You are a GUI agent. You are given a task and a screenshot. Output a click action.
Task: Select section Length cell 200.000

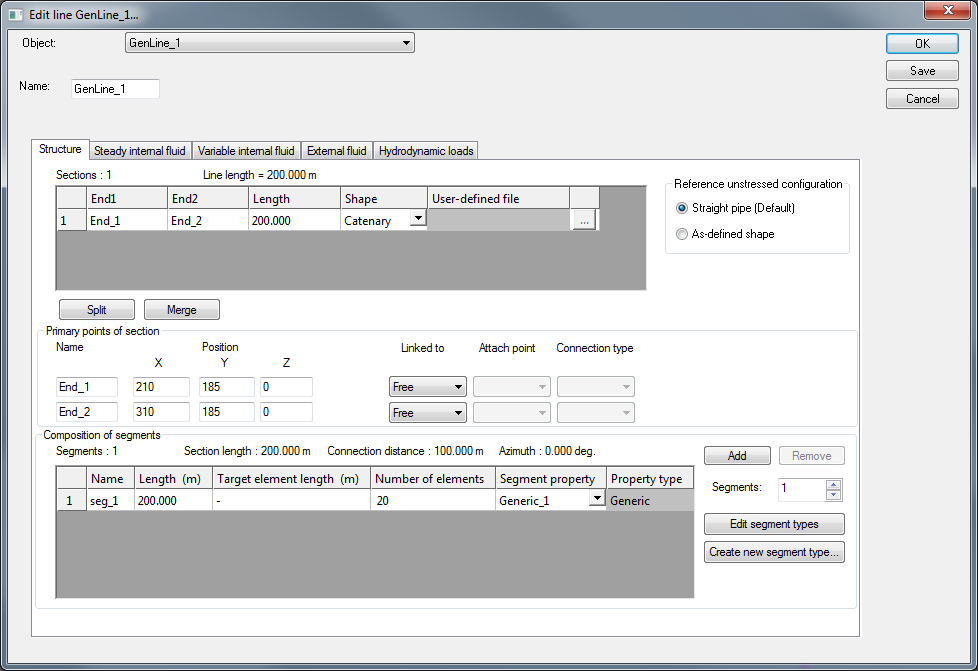[294, 220]
